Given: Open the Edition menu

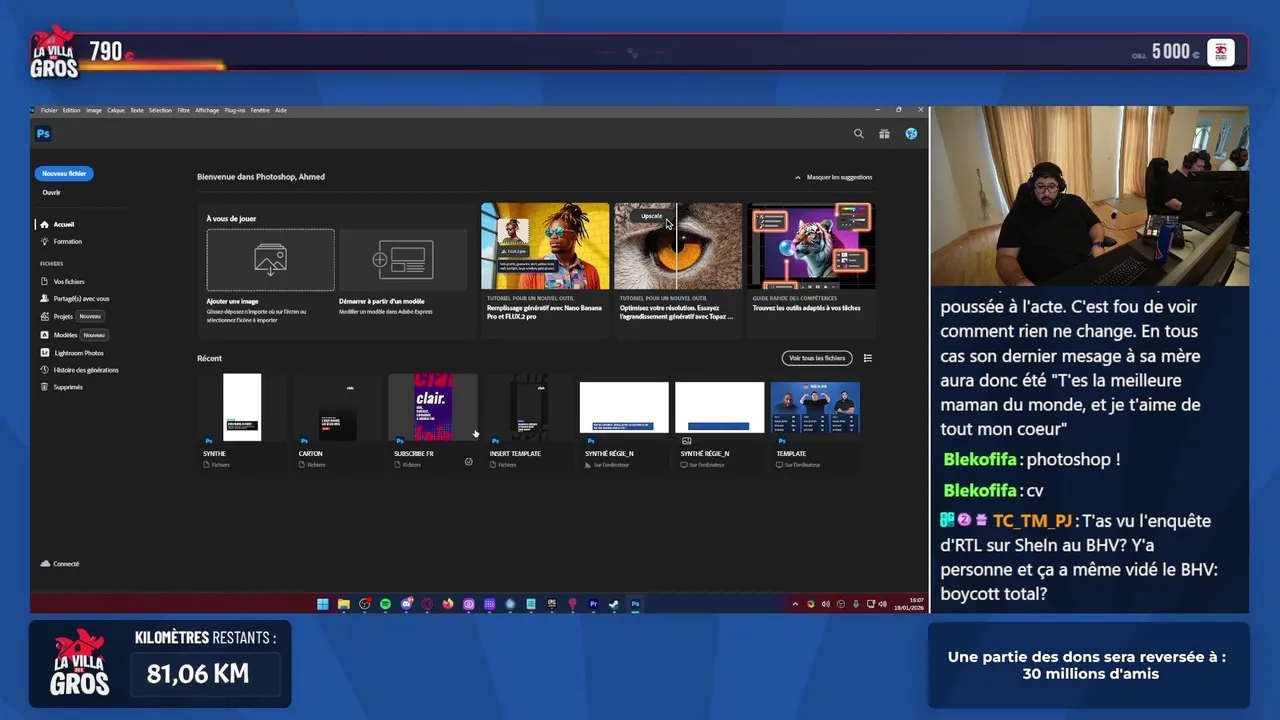Looking at the screenshot, I should click(71, 110).
